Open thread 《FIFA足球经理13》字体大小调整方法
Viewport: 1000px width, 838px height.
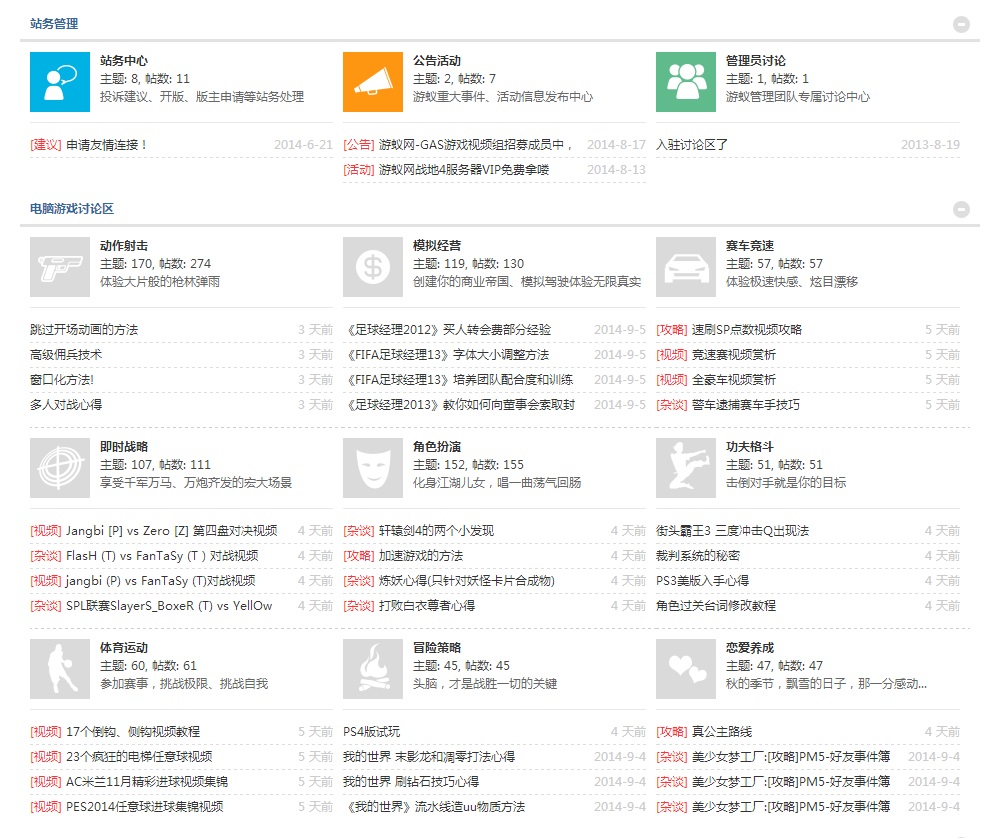tap(447, 355)
